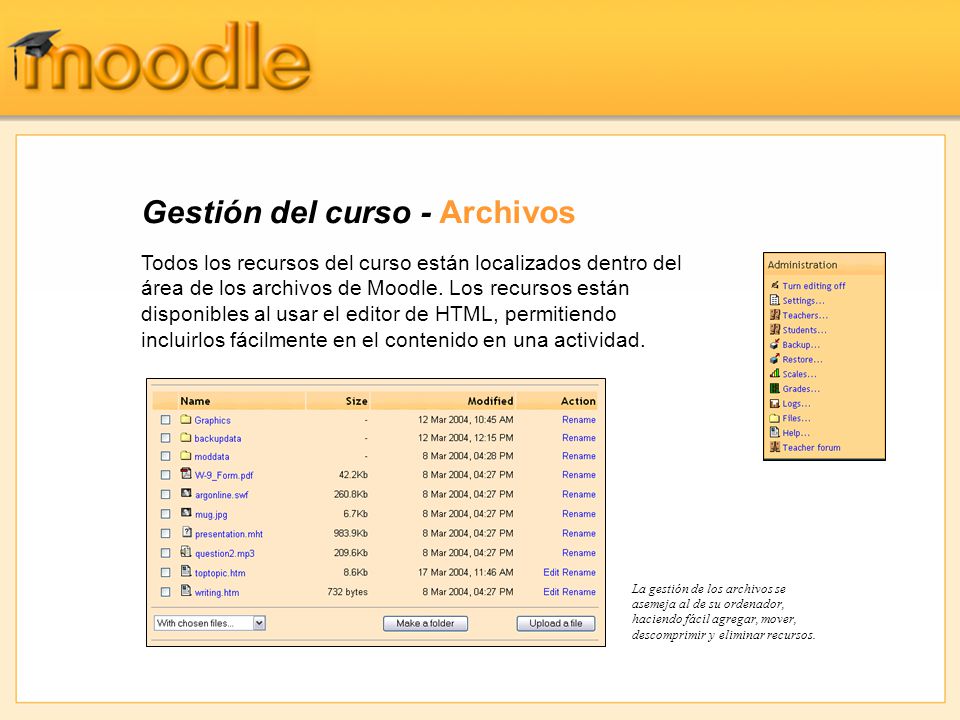Check the box for backupdata folder

click(x=165, y=438)
